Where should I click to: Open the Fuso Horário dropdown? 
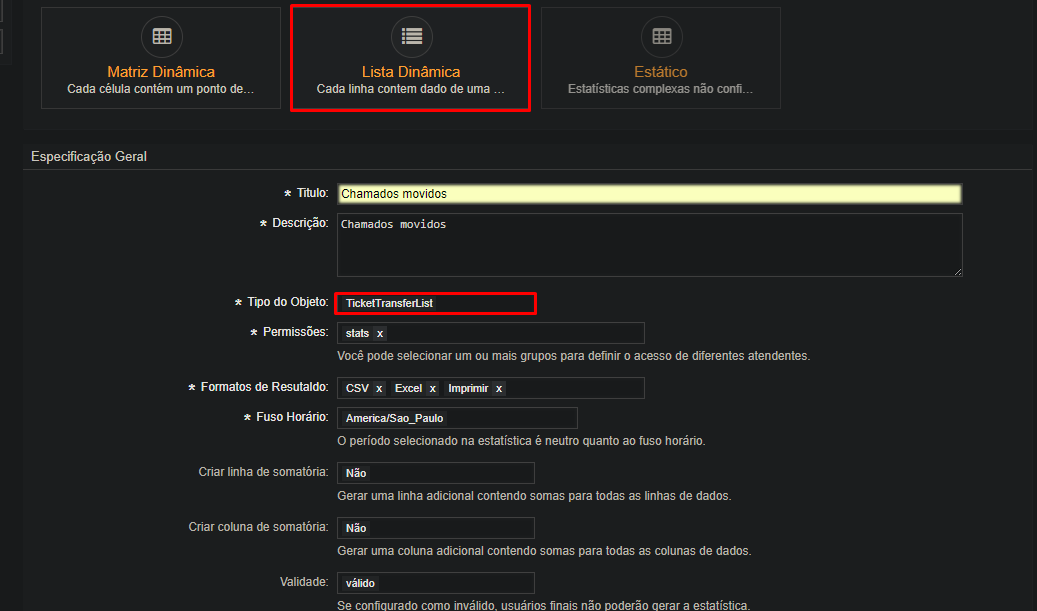(457, 418)
